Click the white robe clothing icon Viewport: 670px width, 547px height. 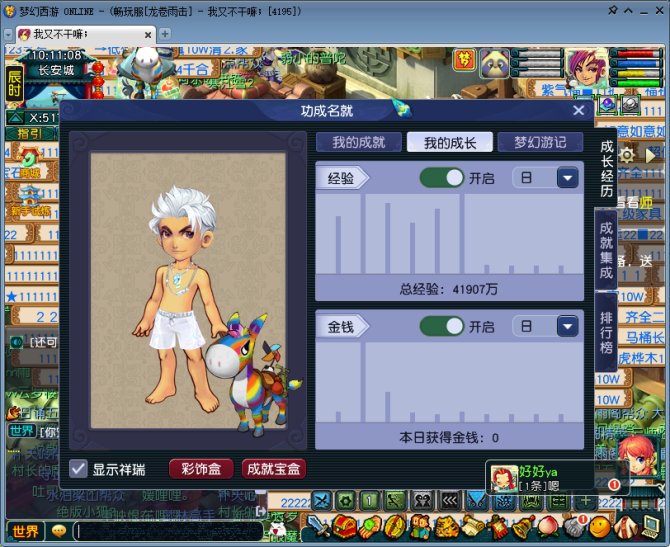coord(625,526)
